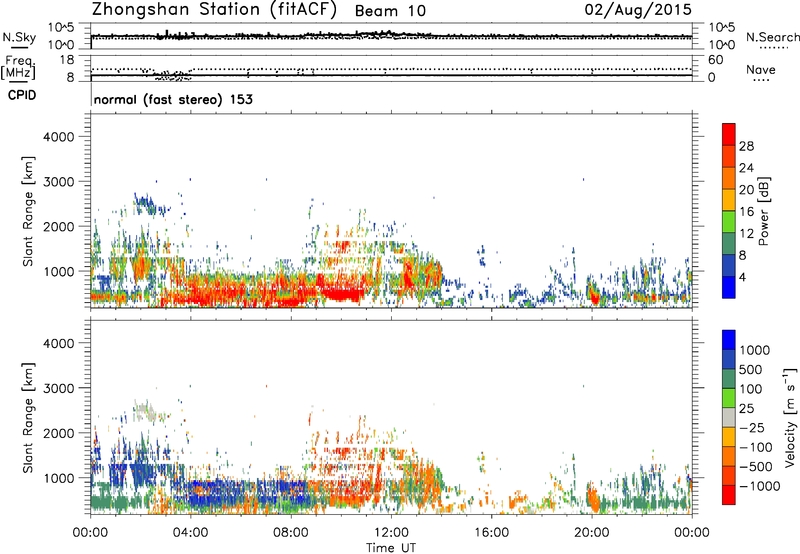Click the '20:00' time axis tick label
This screenshot has width=800, height=554.
coord(592,533)
